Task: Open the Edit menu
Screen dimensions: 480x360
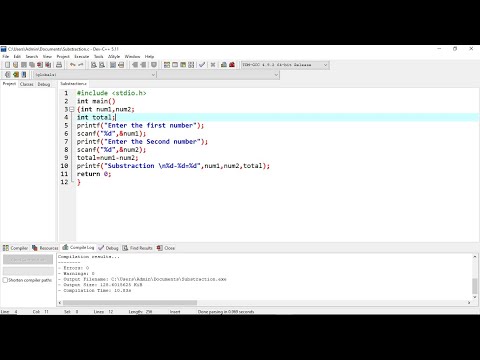Action: pyautogui.click(x=17, y=56)
